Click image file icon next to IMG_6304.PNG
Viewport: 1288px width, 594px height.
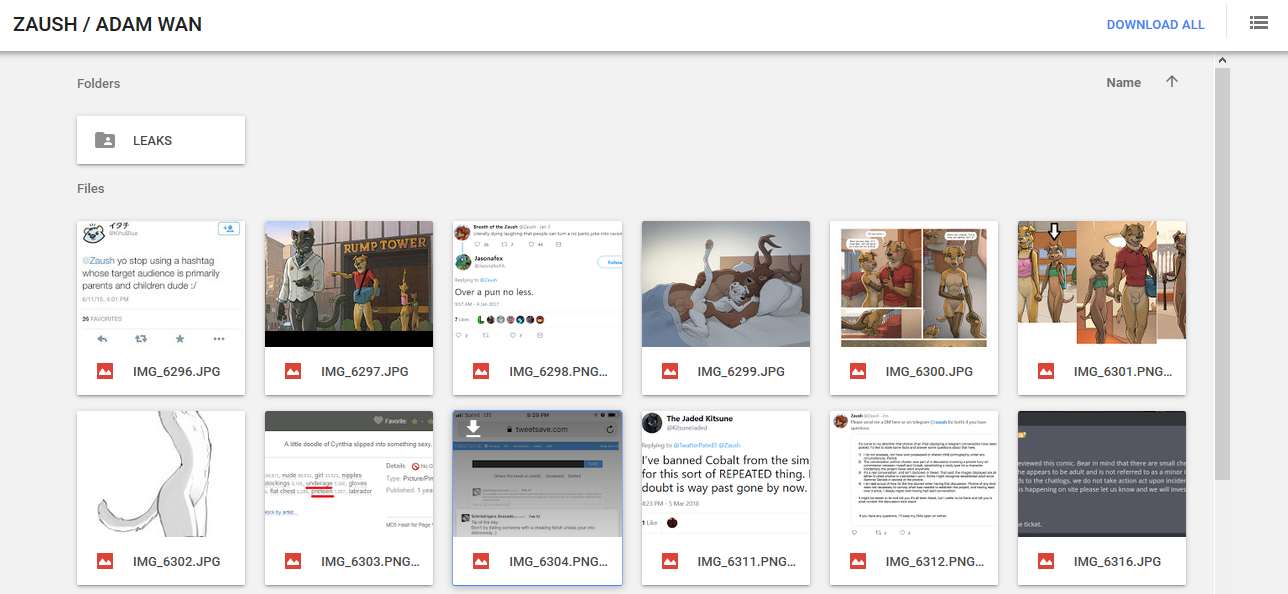tap(481, 561)
